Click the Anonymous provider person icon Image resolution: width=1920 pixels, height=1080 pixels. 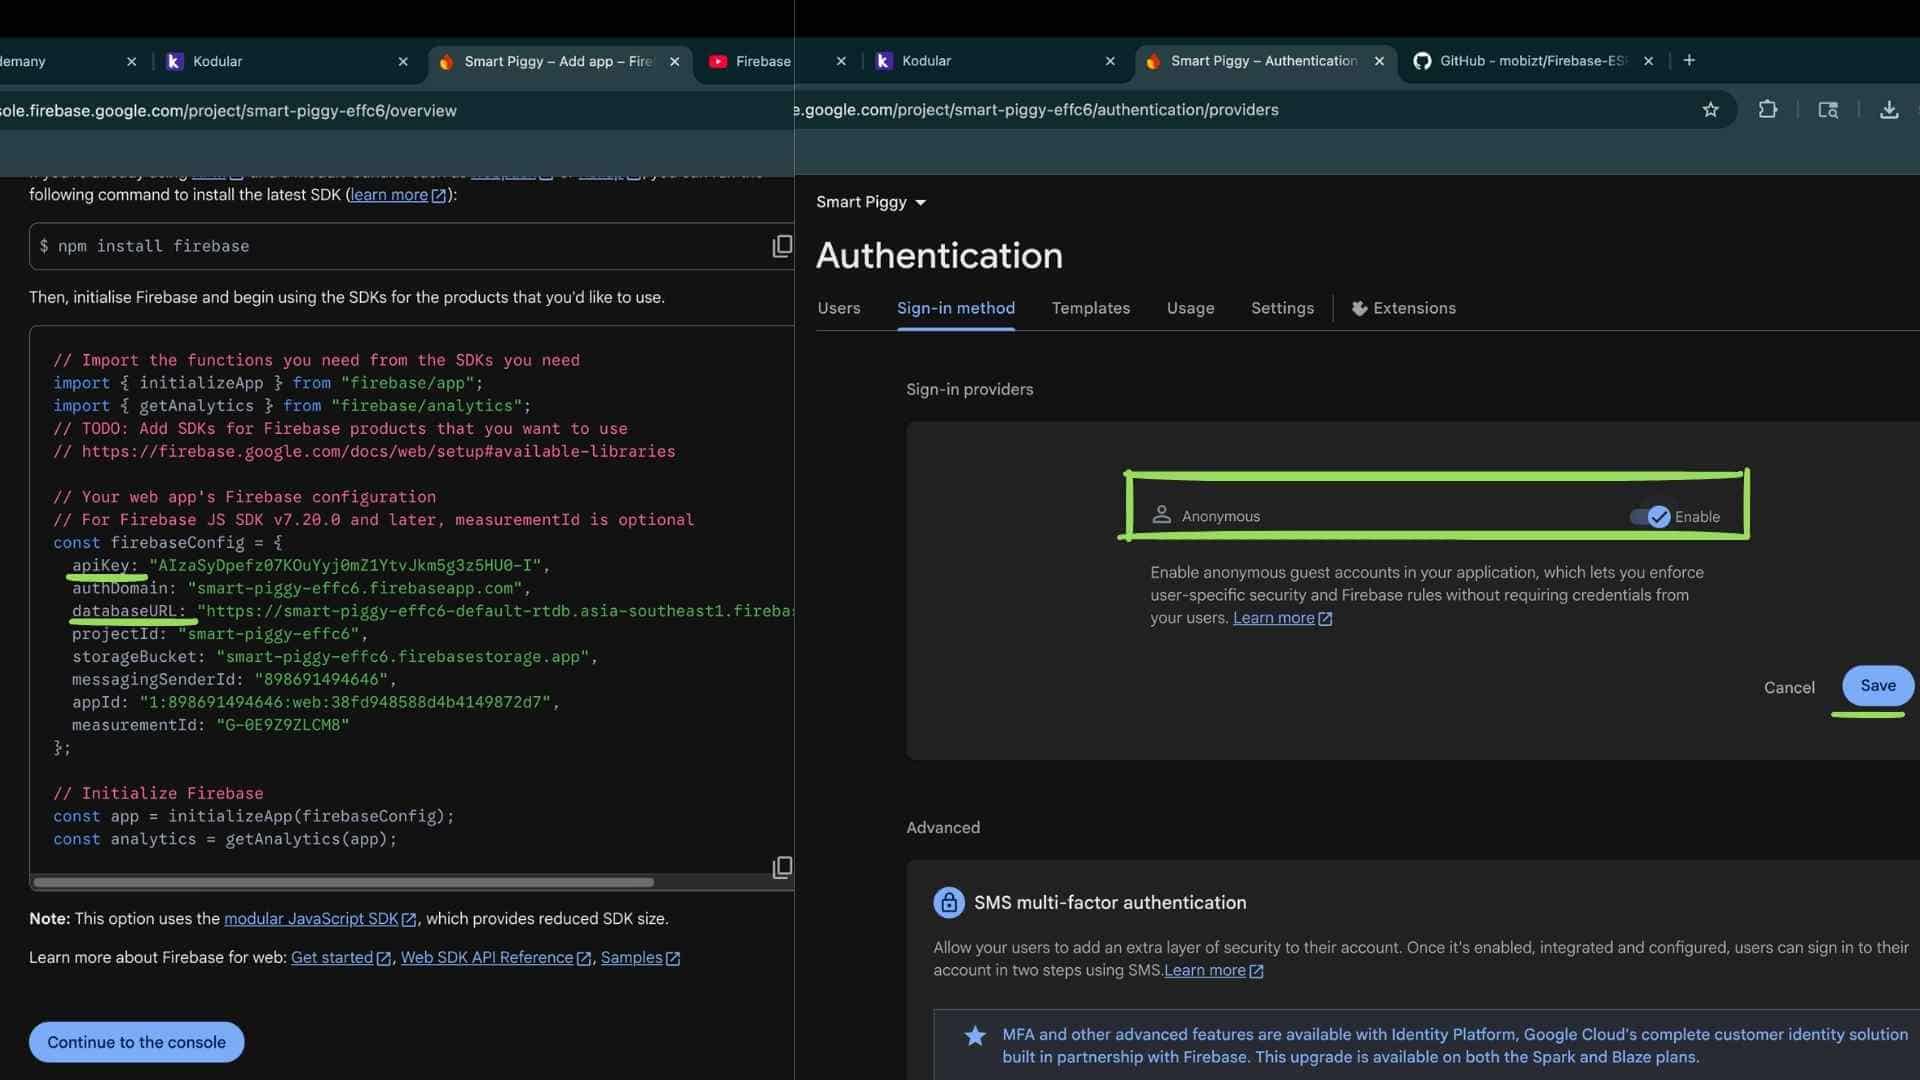click(x=1161, y=515)
